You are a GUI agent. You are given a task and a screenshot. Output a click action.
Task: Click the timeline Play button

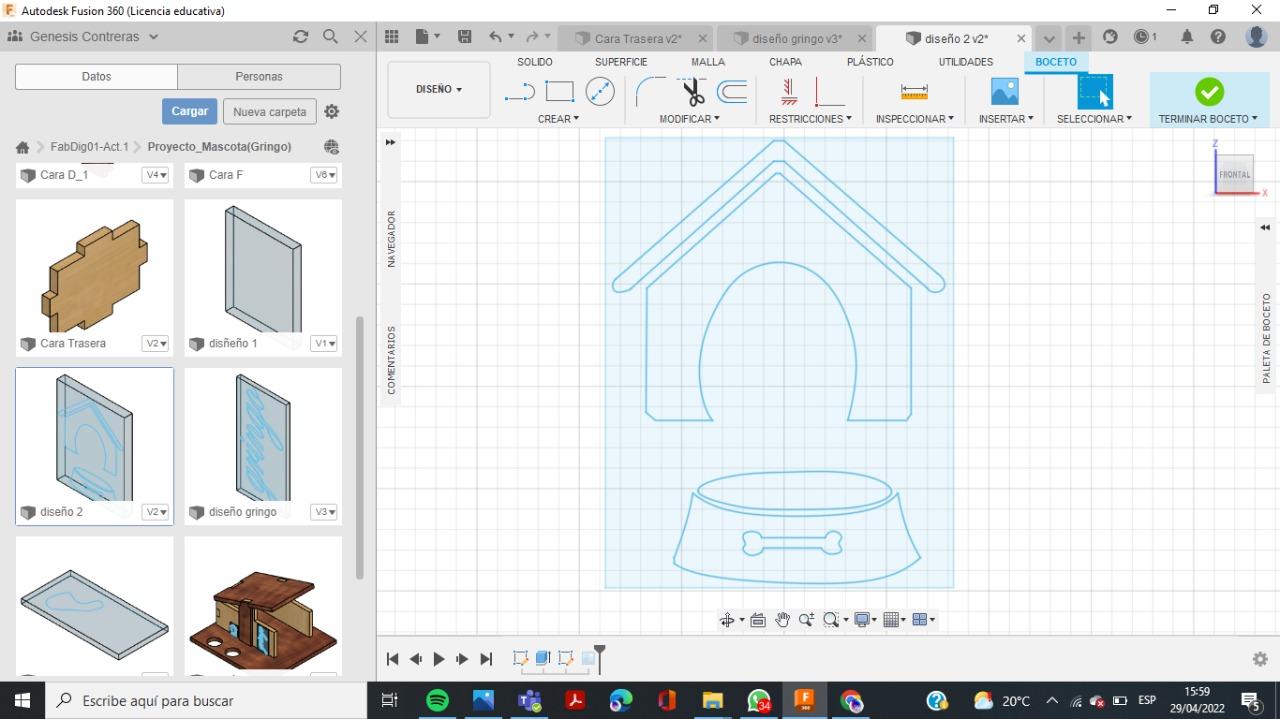(x=438, y=659)
